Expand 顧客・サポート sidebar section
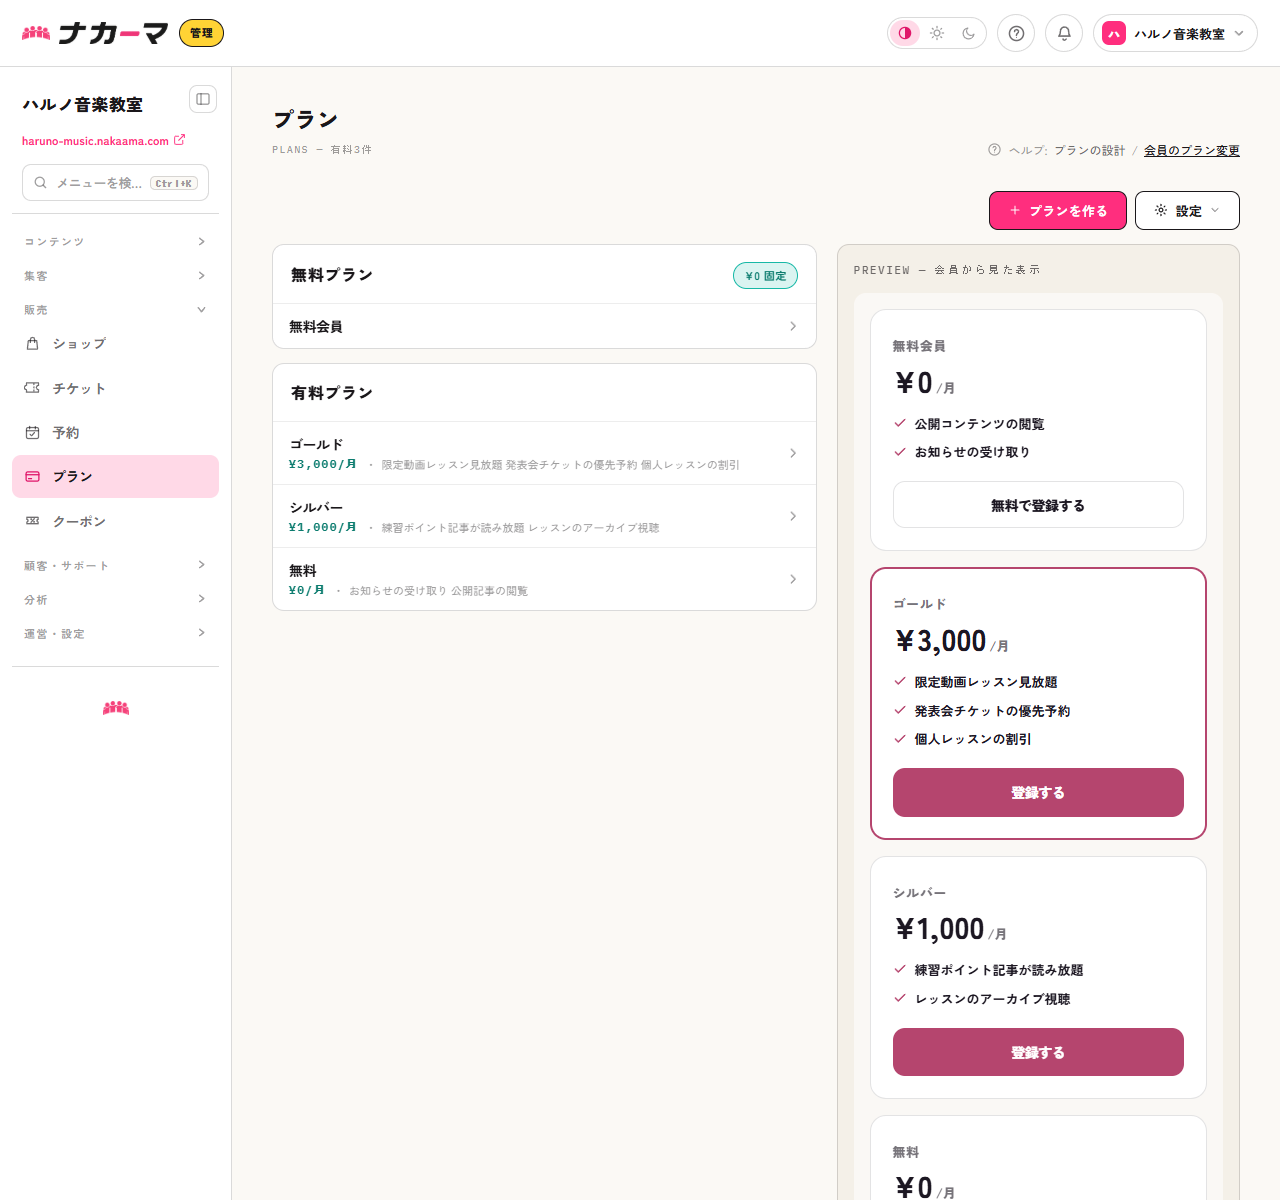The height and width of the screenshot is (1200, 1280). [x=115, y=566]
